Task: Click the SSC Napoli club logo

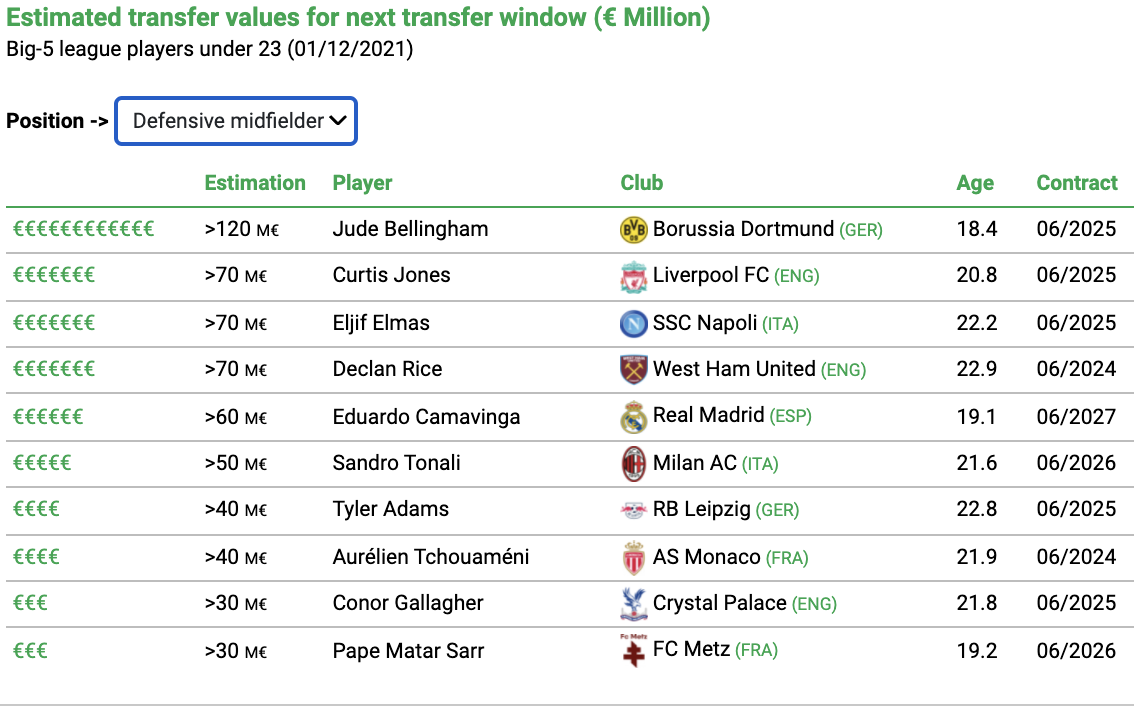Action: (x=634, y=323)
